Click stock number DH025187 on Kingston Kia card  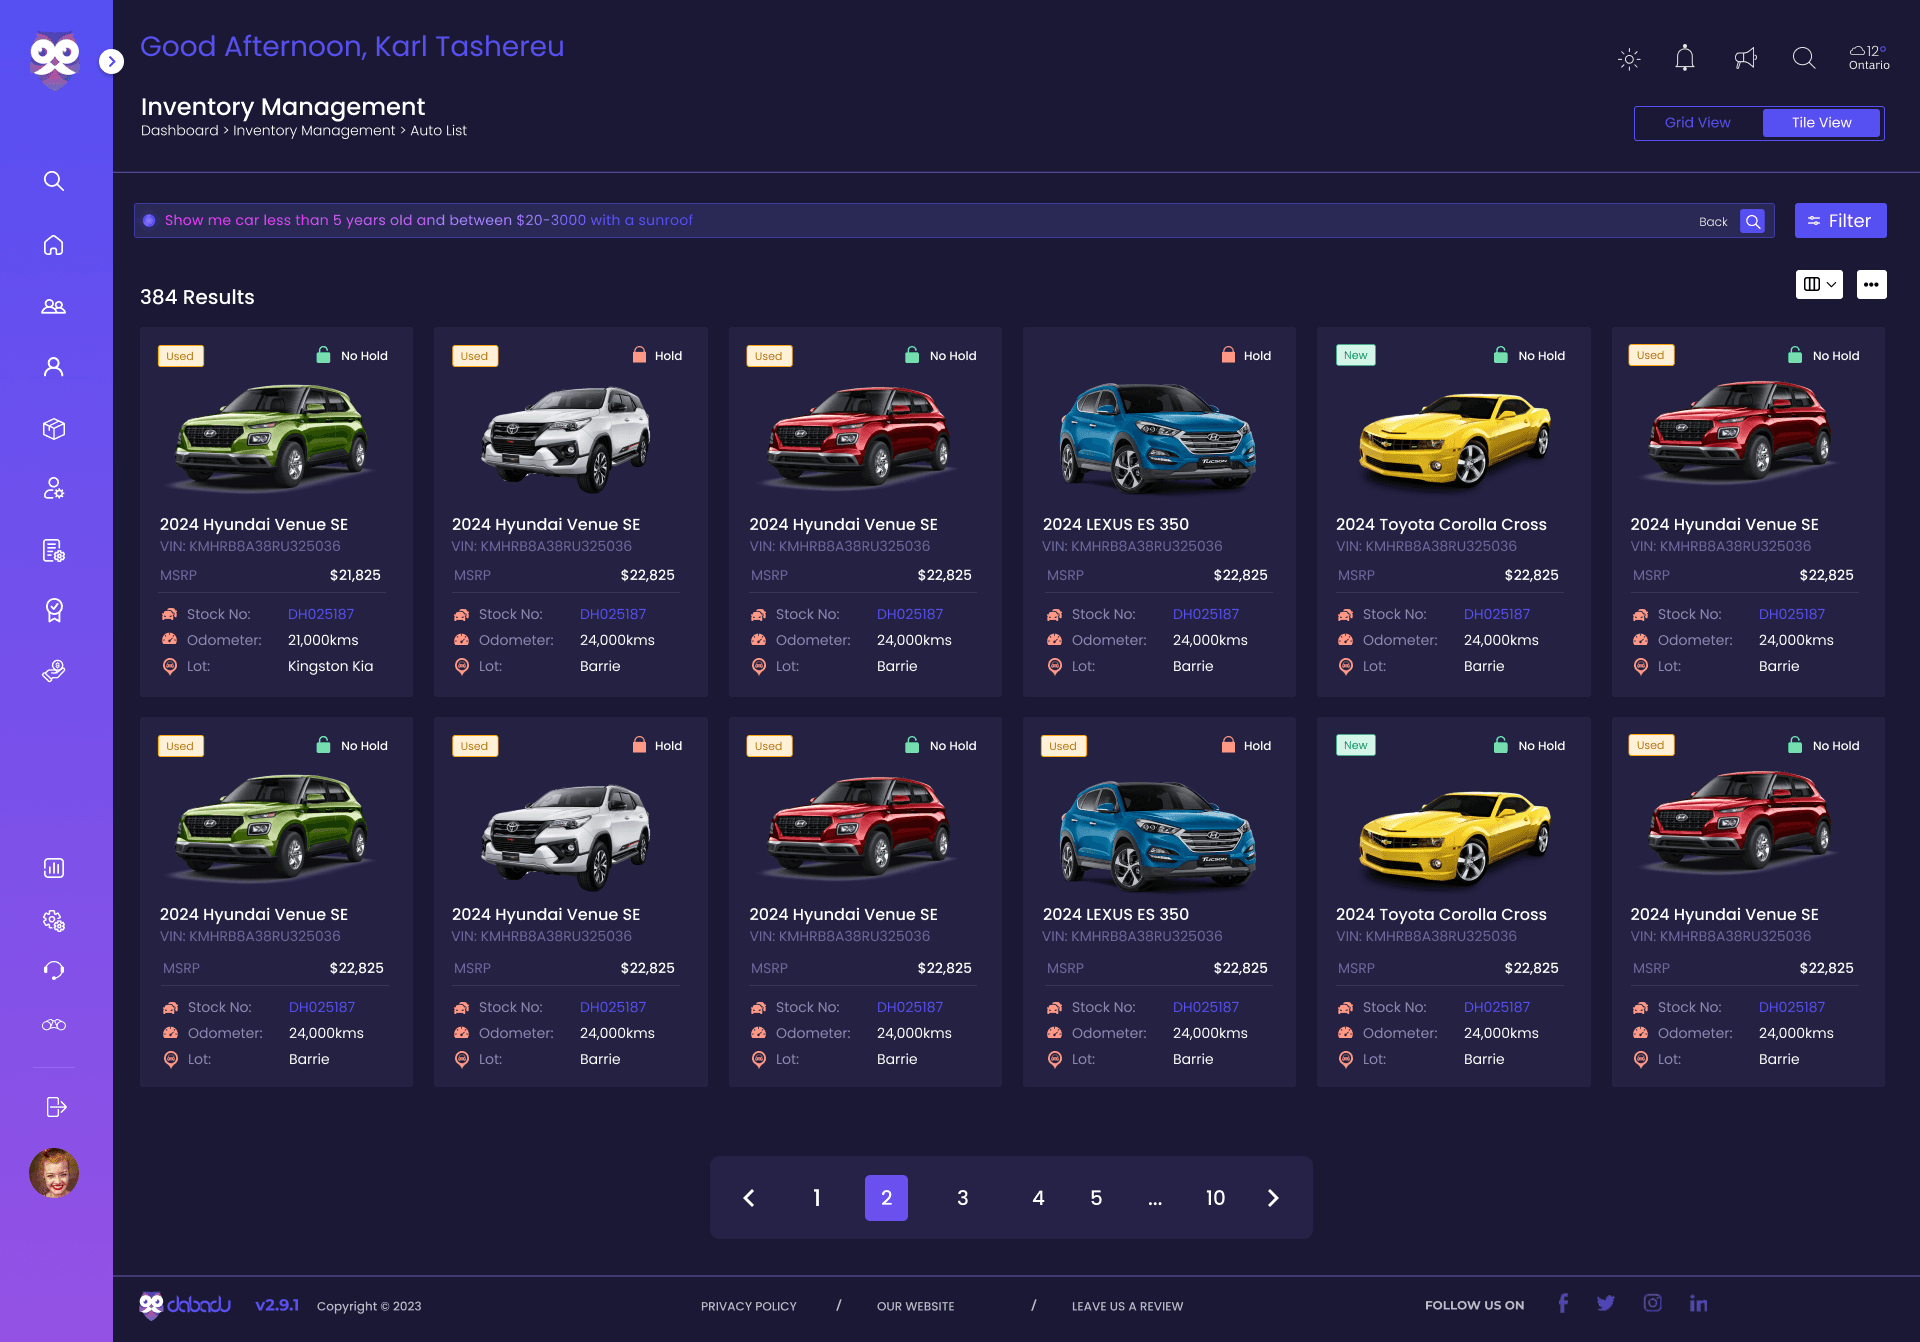click(321, 614)
